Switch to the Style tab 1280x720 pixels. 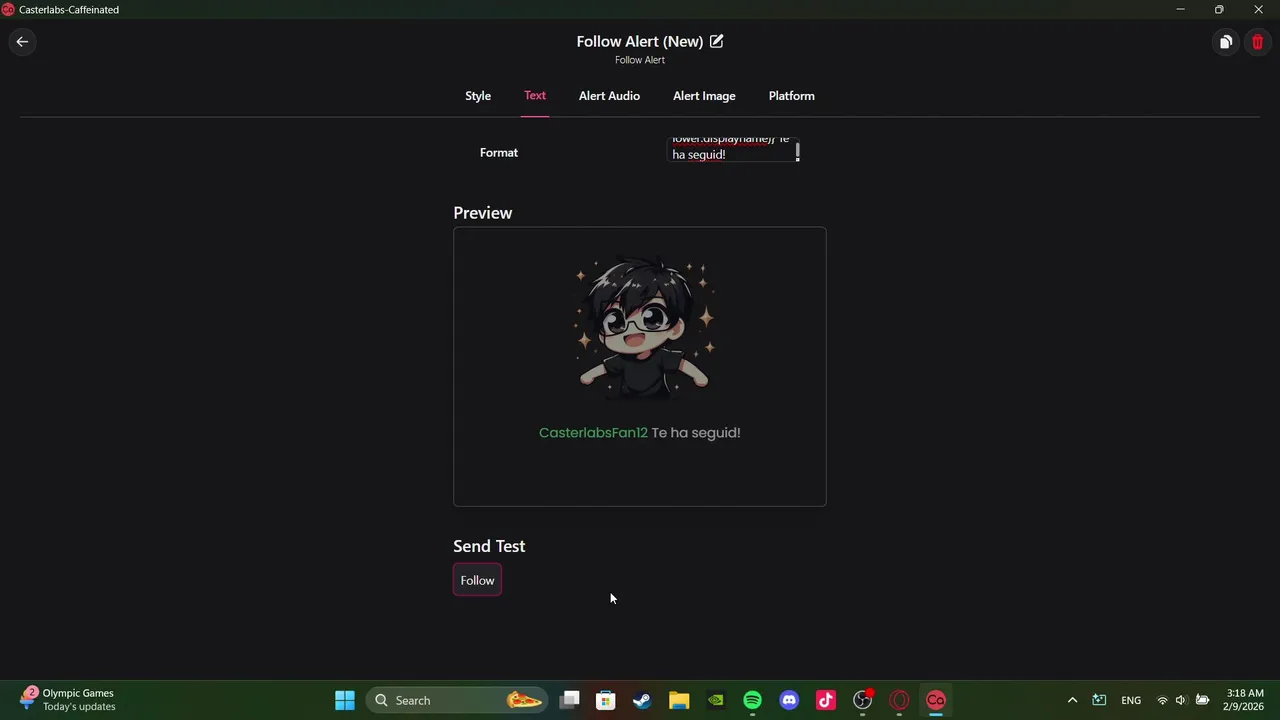478,96
